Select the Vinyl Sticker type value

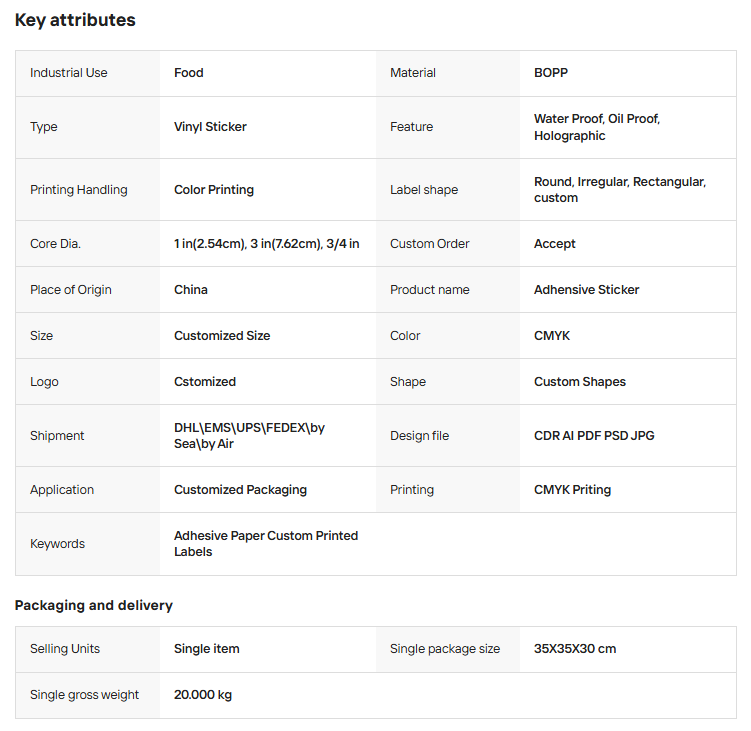pos(210,127)
